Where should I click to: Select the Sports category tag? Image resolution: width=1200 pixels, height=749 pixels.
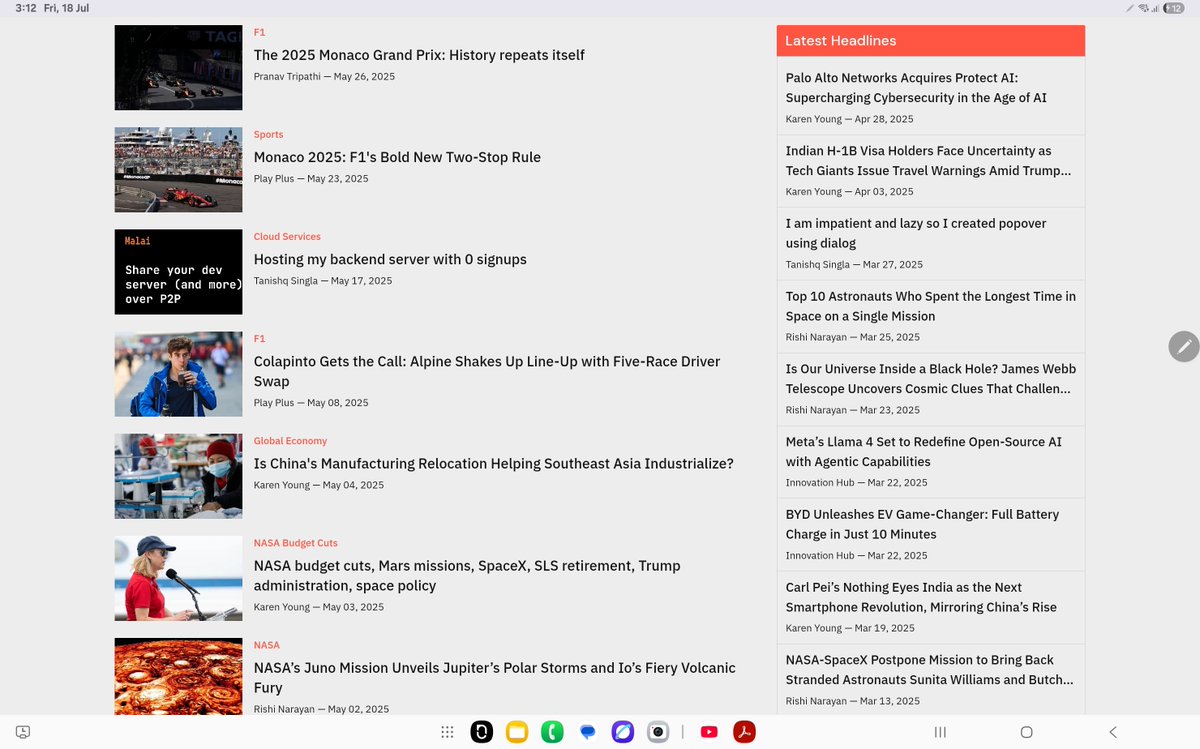coord(268,134)
